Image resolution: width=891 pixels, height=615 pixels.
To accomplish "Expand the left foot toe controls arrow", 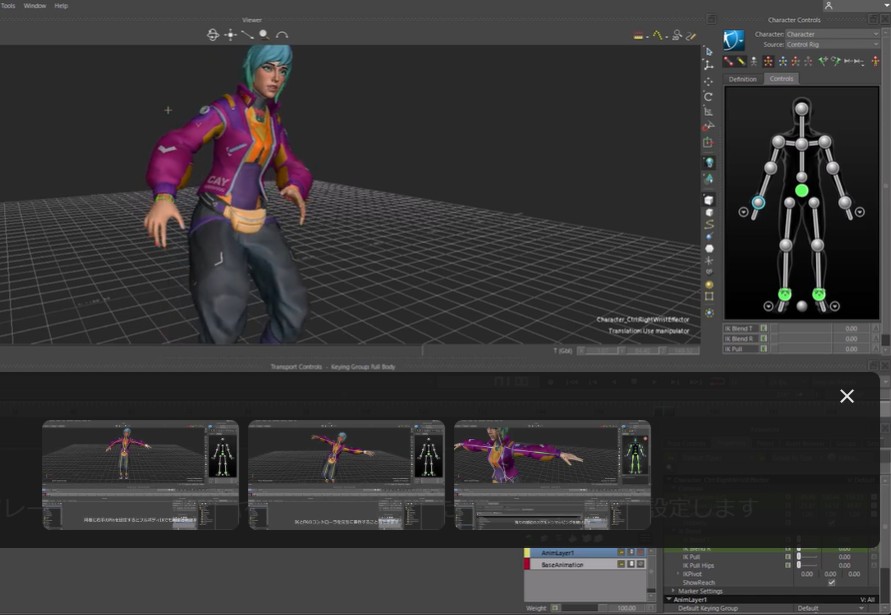I will click(x=835, y=306).
